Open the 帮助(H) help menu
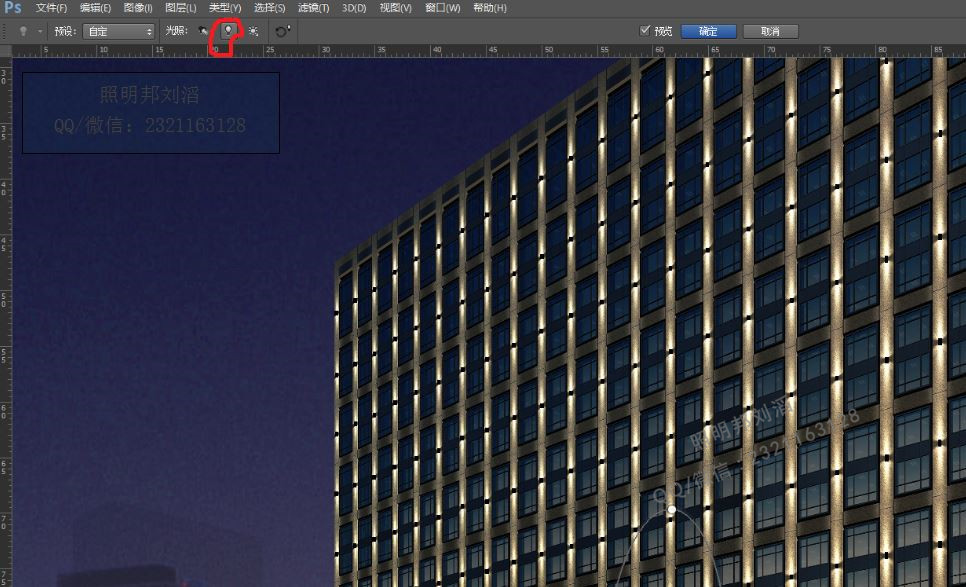Image resolution: width=966 pixels, height=587 pixels. [x=489, y=8]
